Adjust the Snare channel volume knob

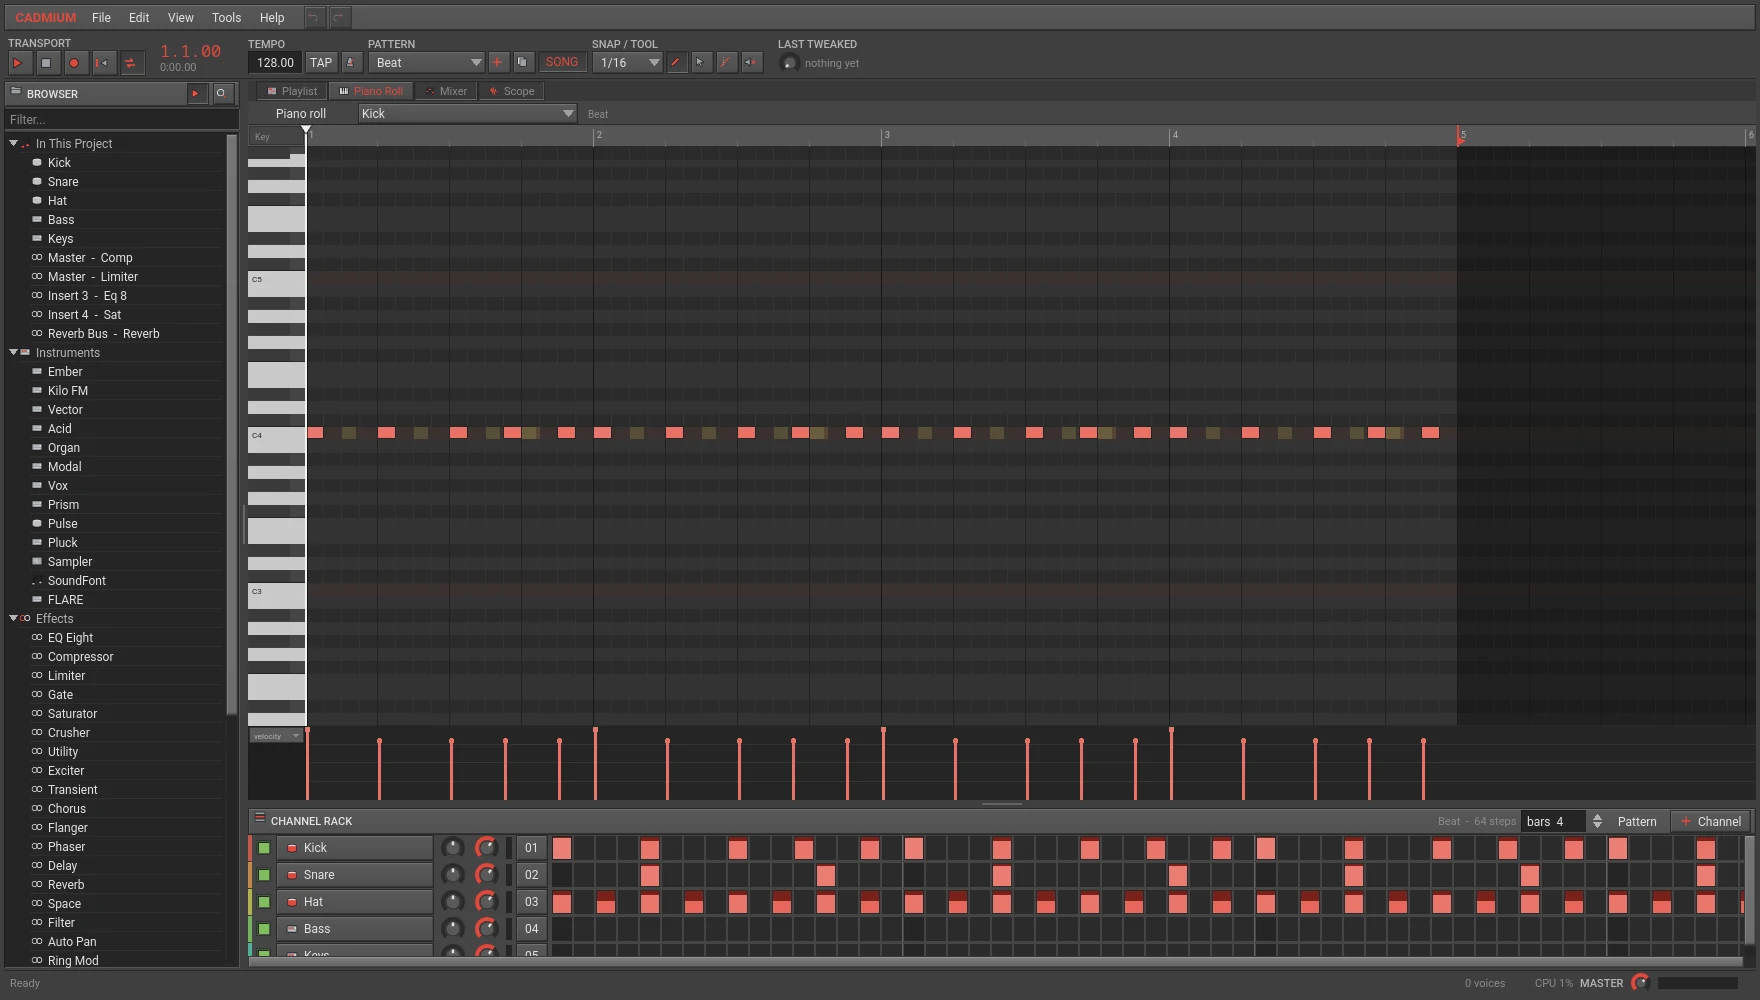[487, 875]
